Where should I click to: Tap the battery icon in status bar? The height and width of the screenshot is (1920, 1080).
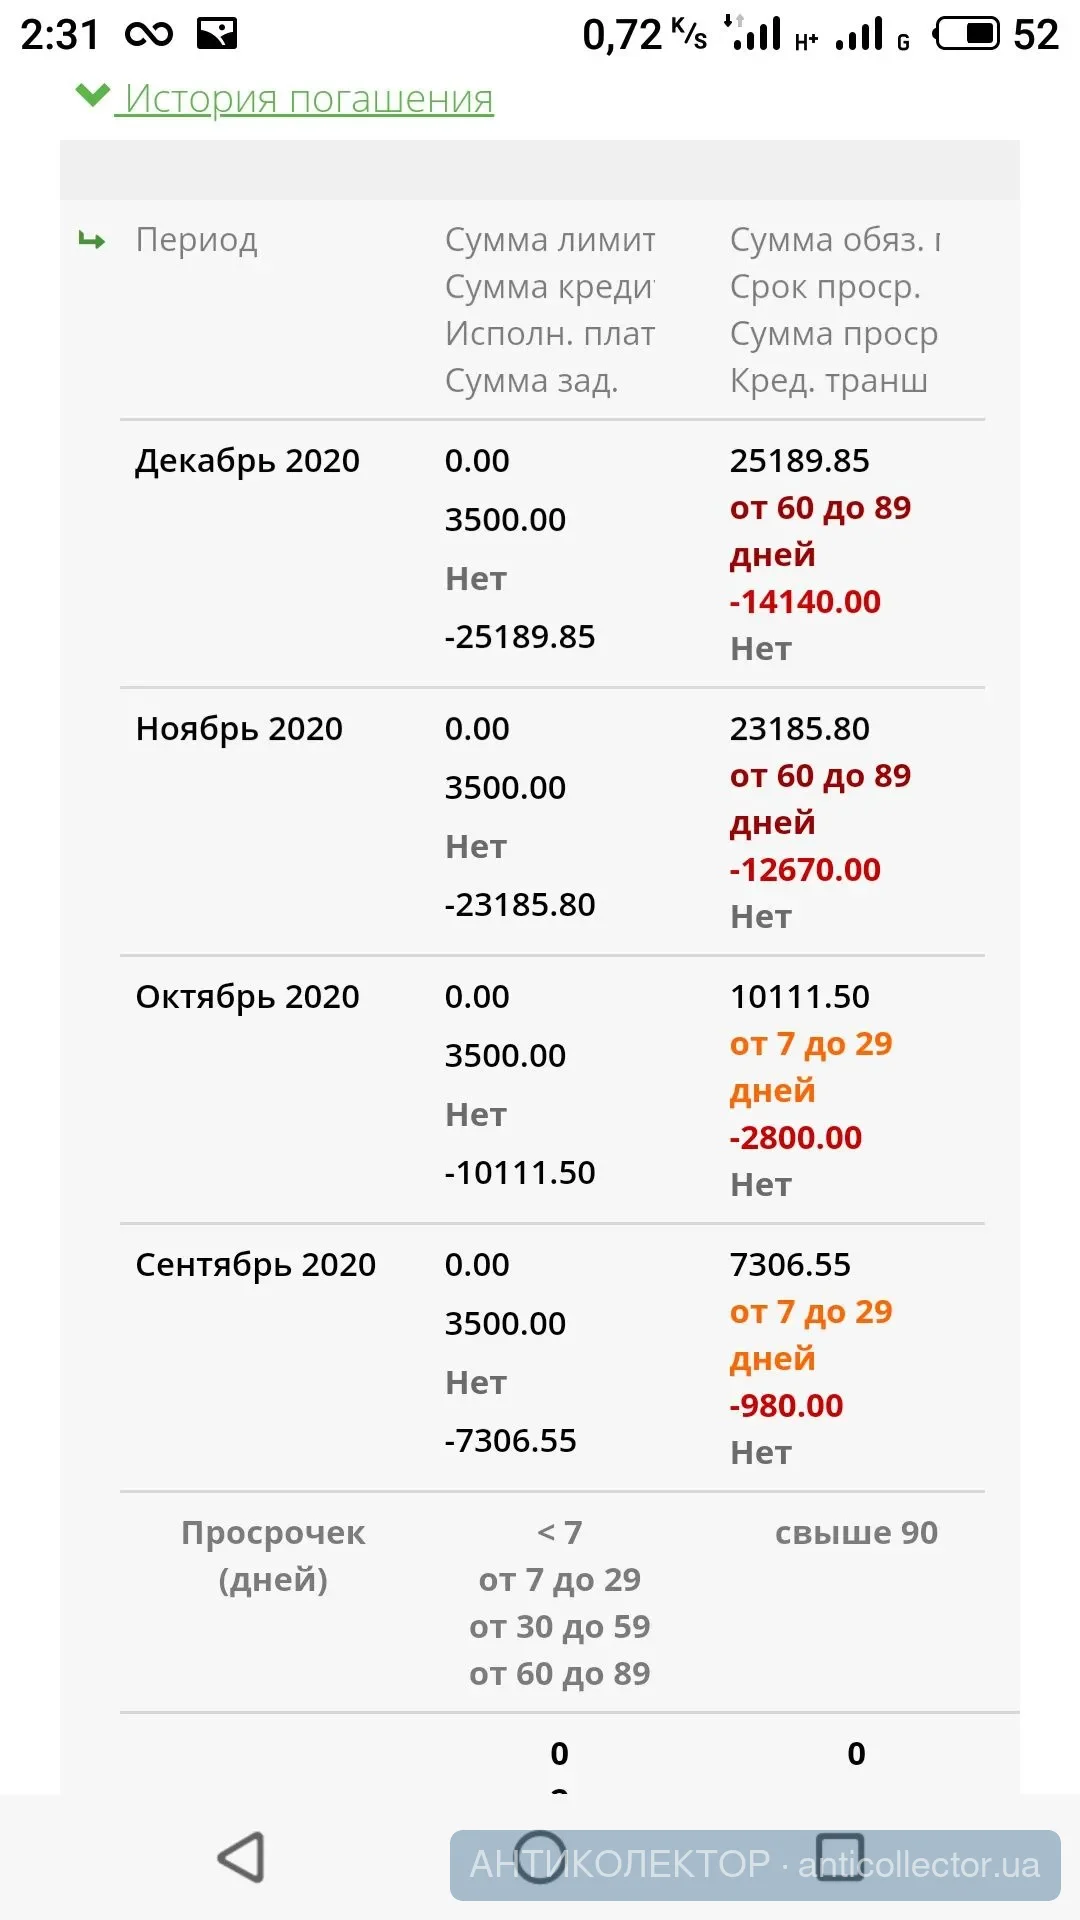click(966, 35)
